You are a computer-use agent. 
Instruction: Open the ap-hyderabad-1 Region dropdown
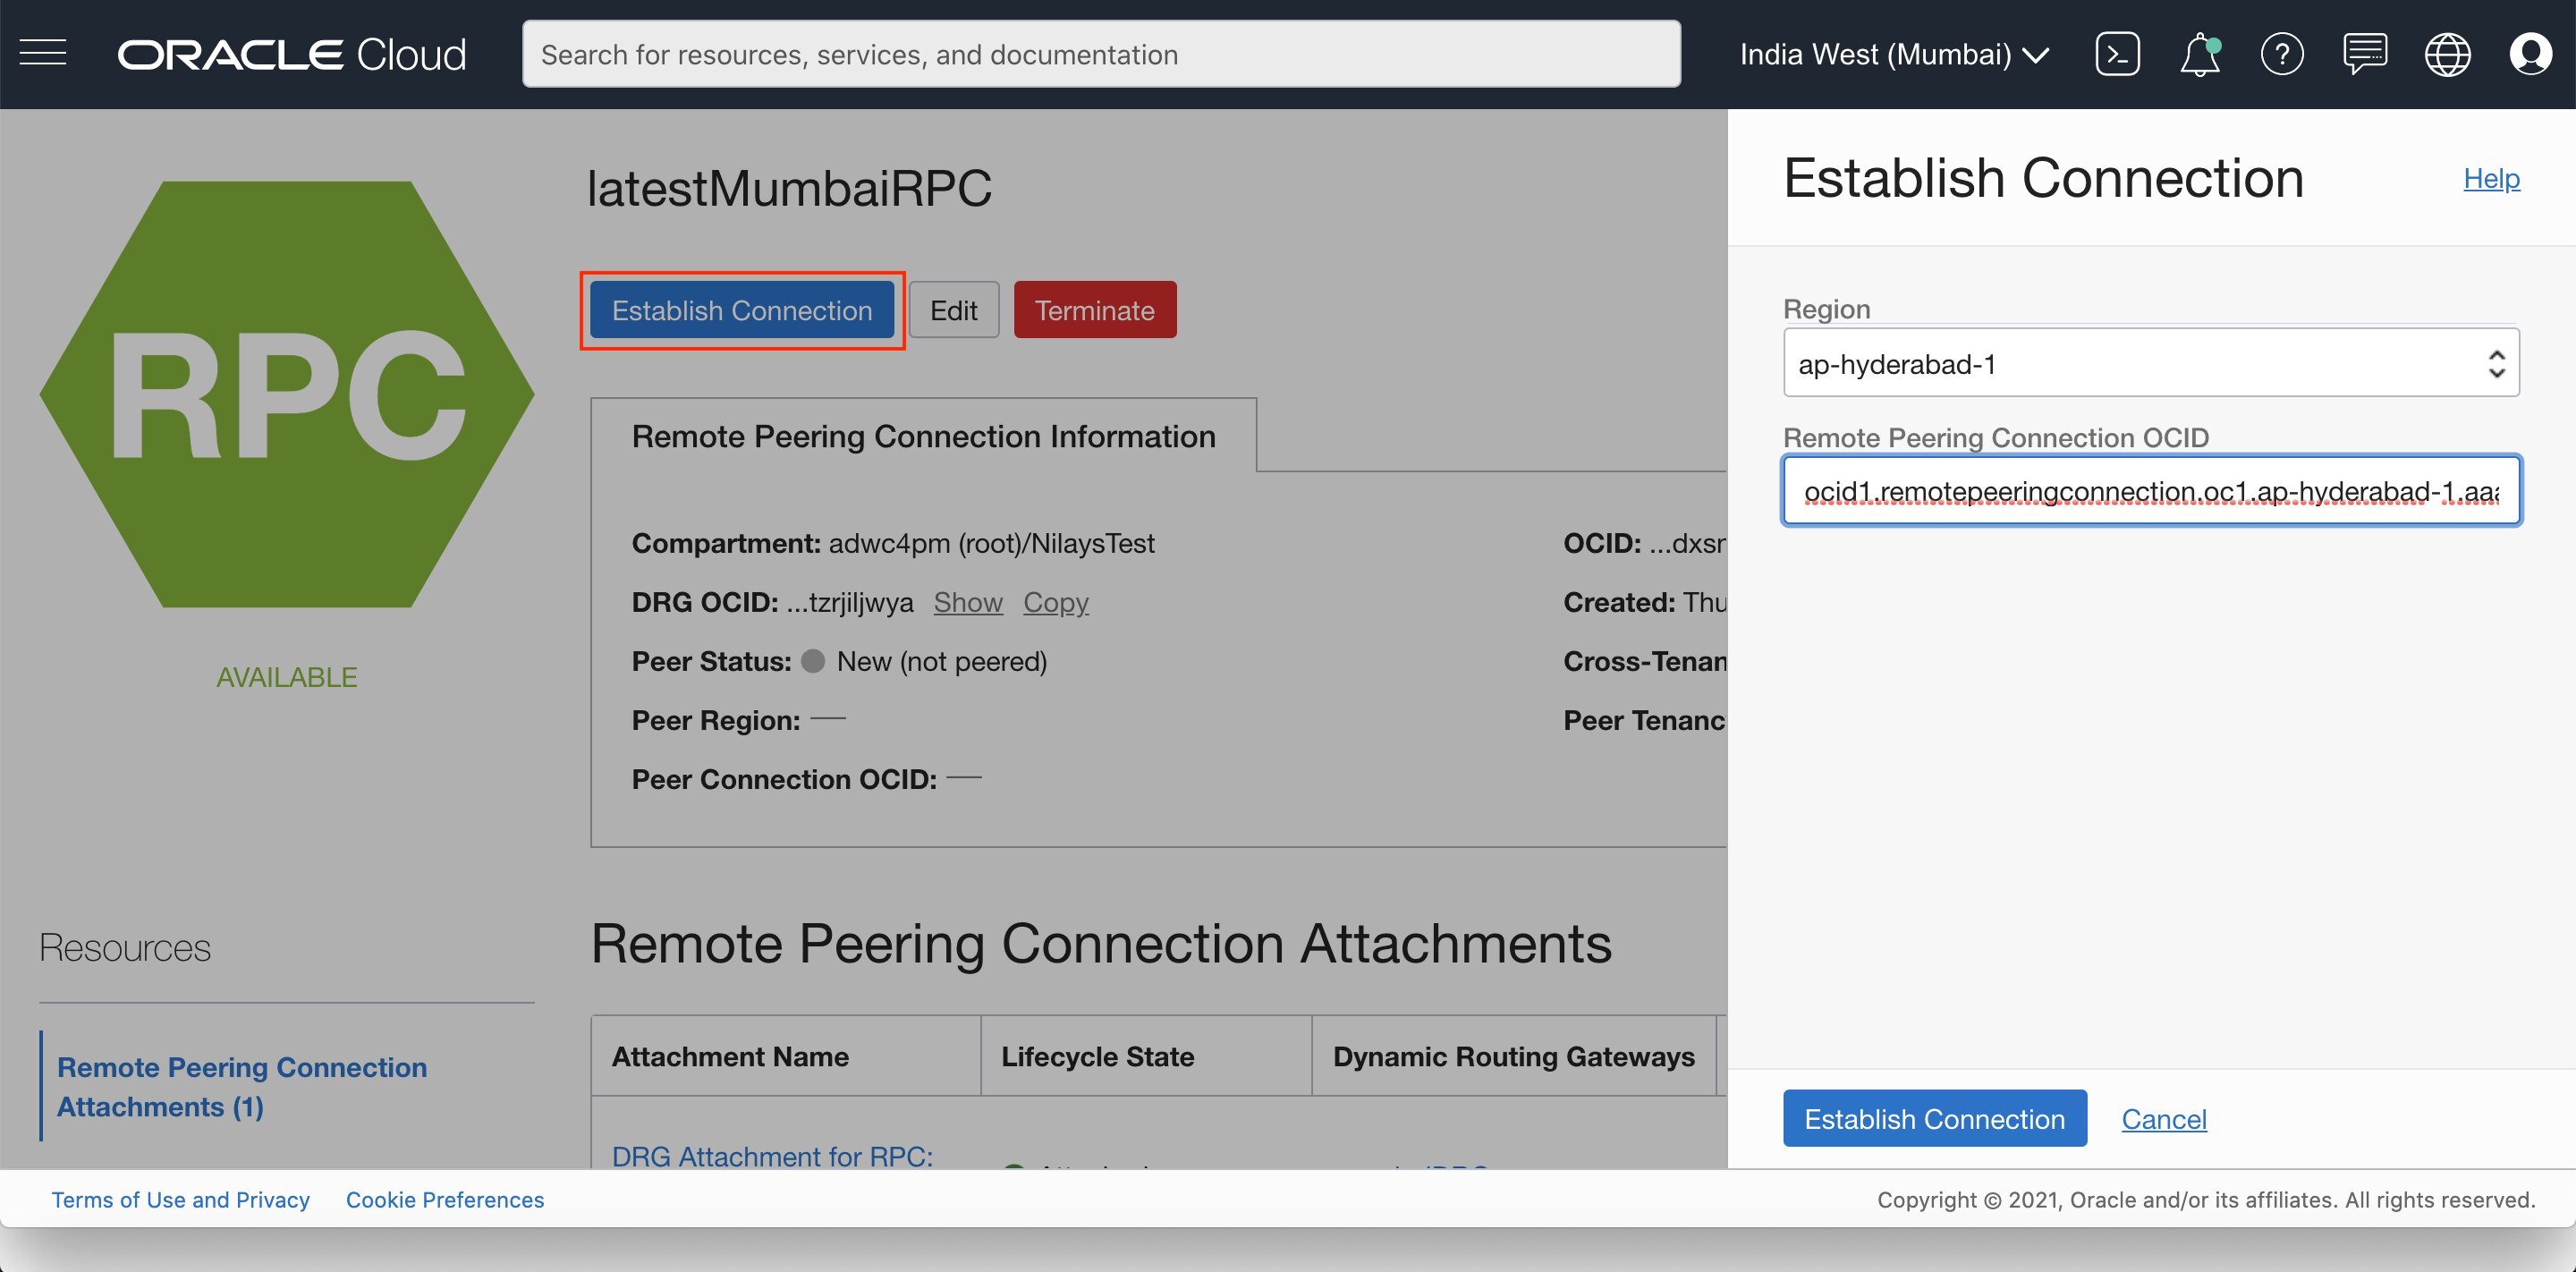(2150, 363)
